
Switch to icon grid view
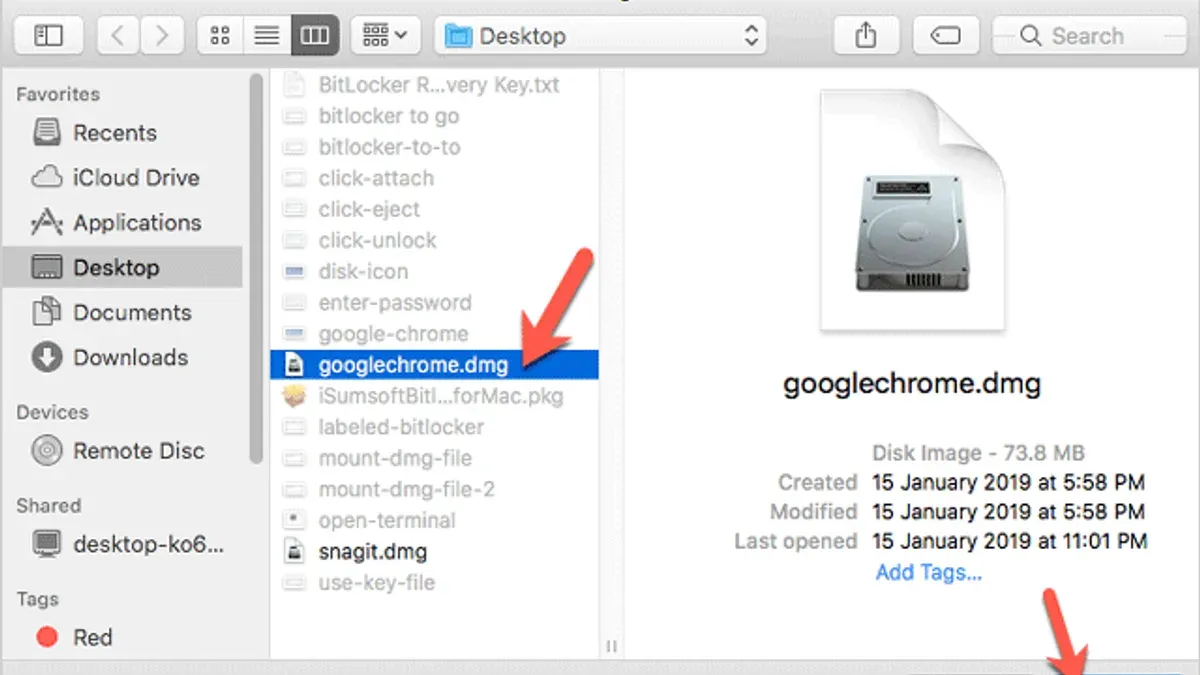(221, 36)
